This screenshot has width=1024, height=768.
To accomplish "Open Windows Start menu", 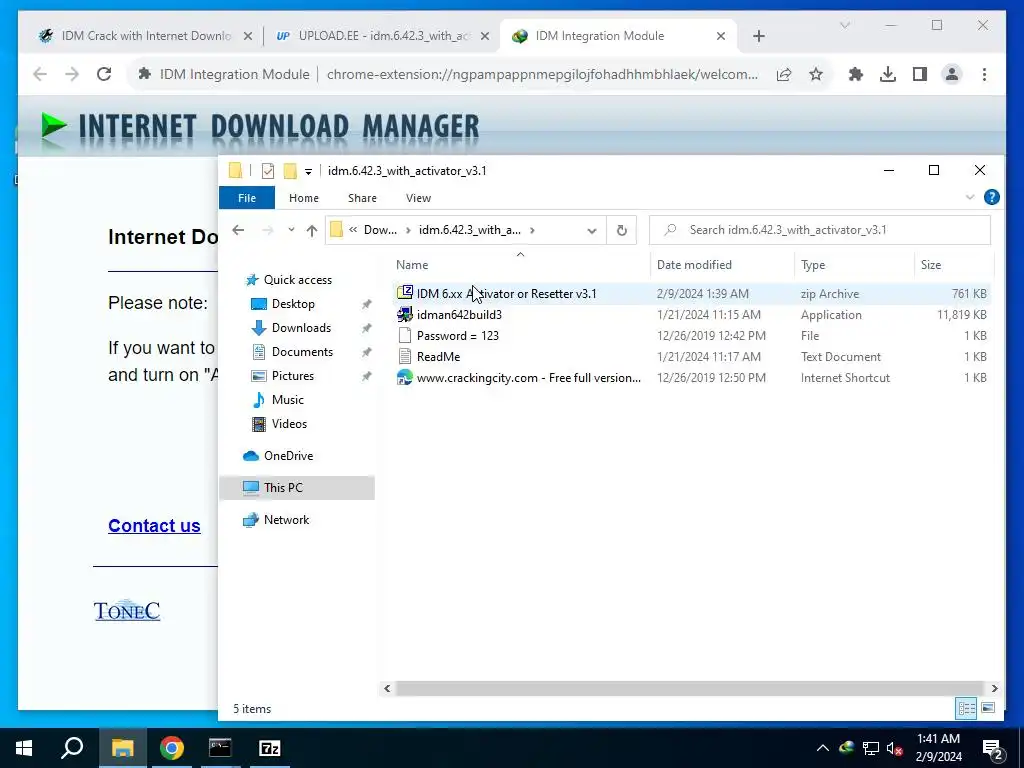I will coord(24,748).
